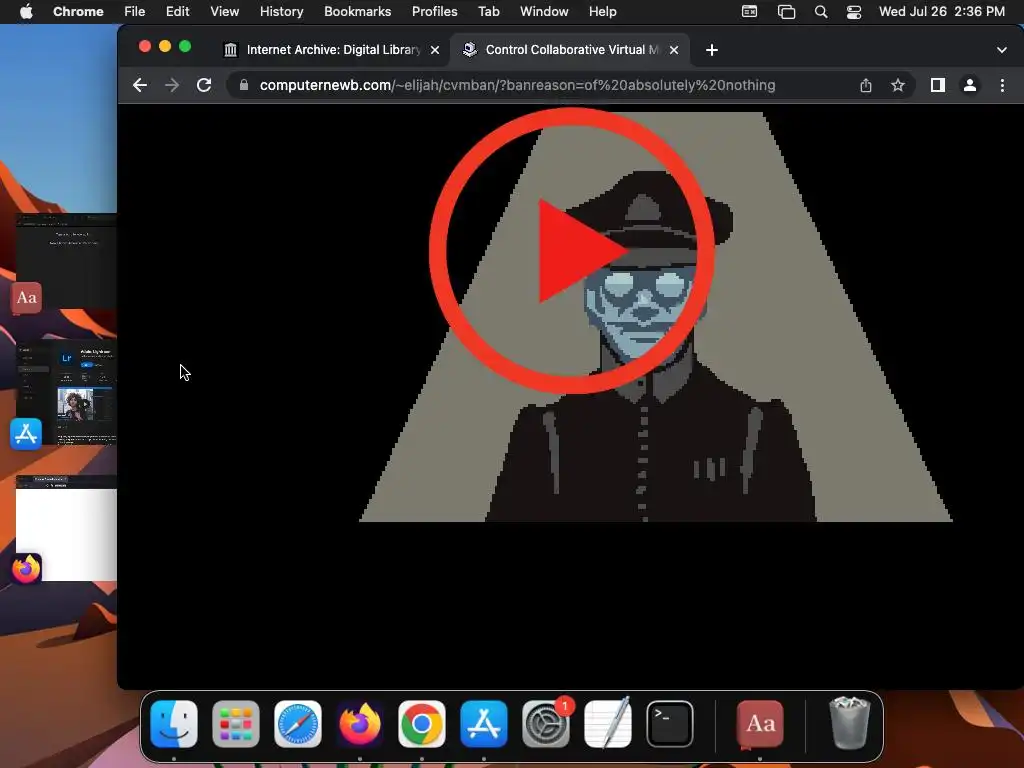Select Firefox window thumbnail in Stage Manager
Image resolution: width=1024 pixels, height=768 pixels.
click(x=66, y=528)
